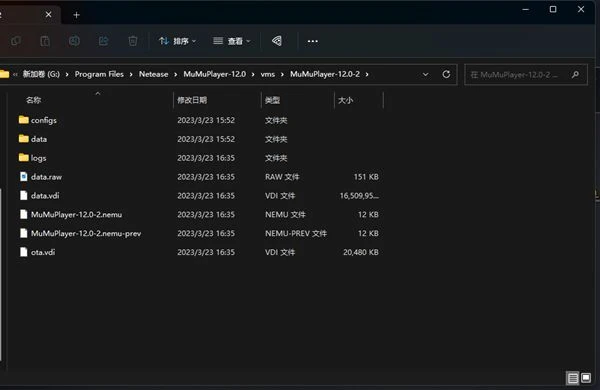
Task: Click the paste icon in the toolbar
Action: pyautogui.click(x=45, y=41)
